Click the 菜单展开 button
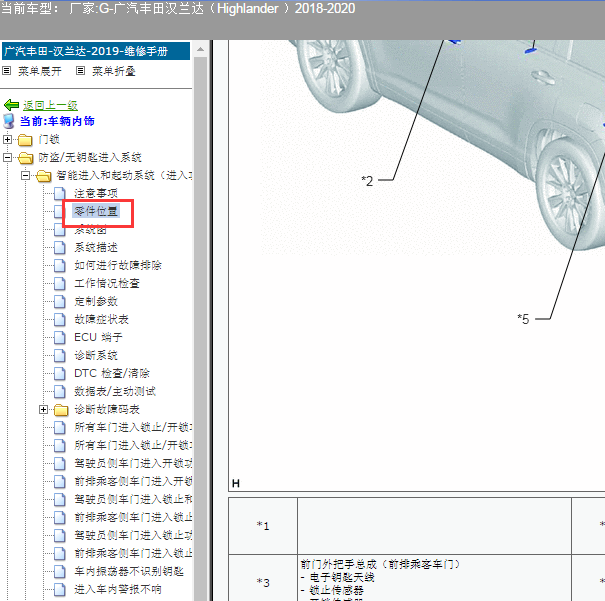Screen dimensions: 605x601 (40, 71)
